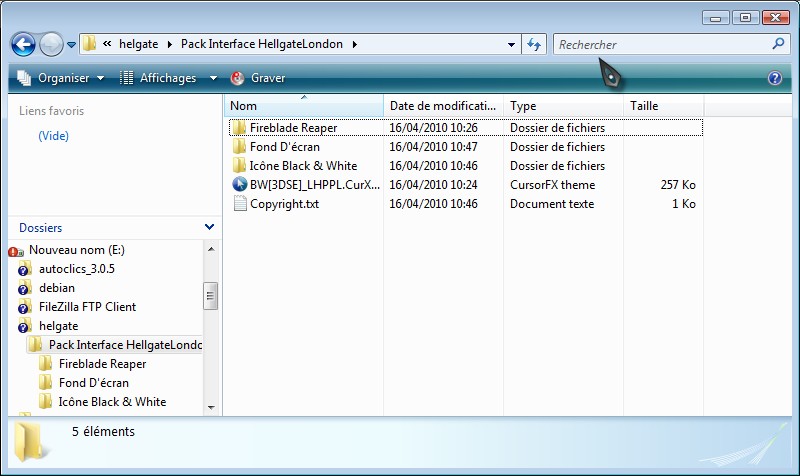Click the 257 Ko size cell

pos(678,185)
